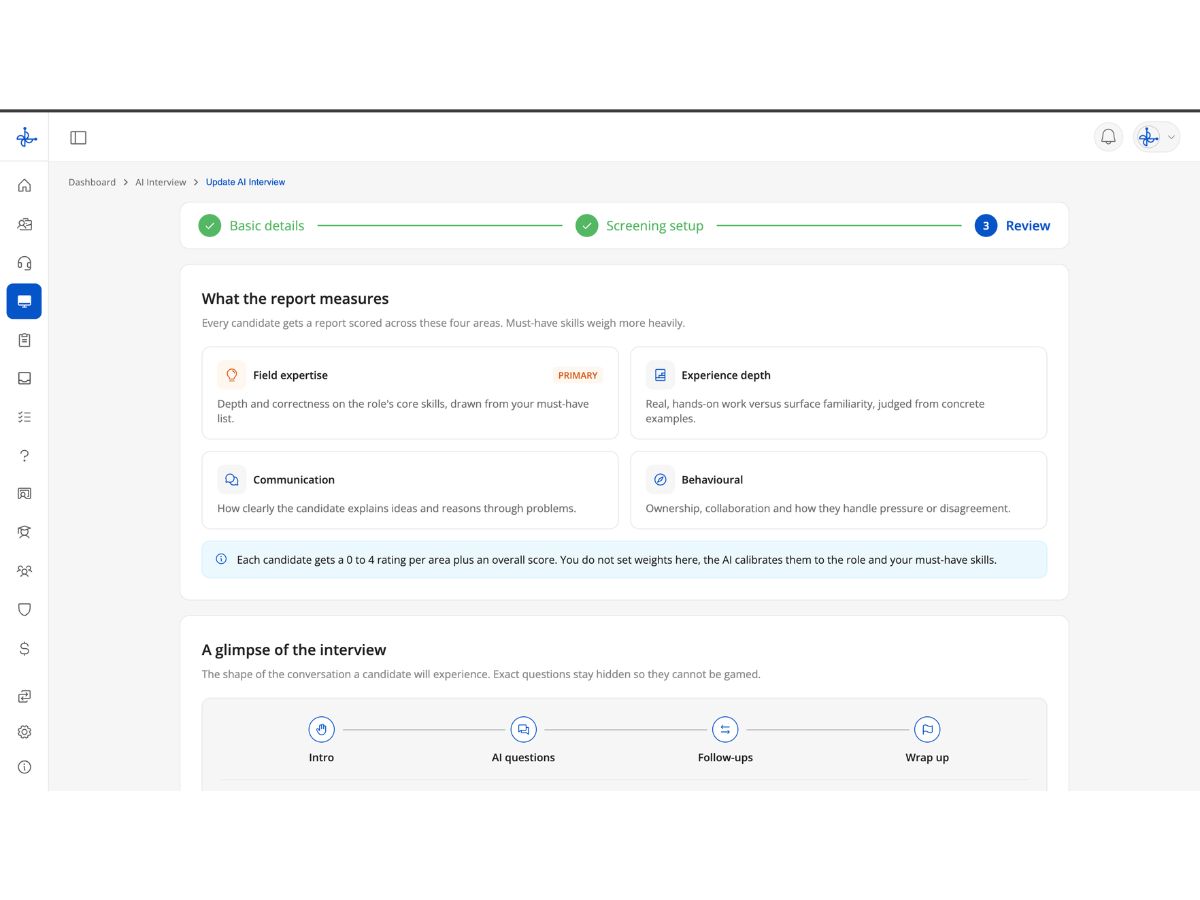This screenshot has height=900, width=1200.
Task: Open the Home icon in sidebar
Action: [24, 185]
